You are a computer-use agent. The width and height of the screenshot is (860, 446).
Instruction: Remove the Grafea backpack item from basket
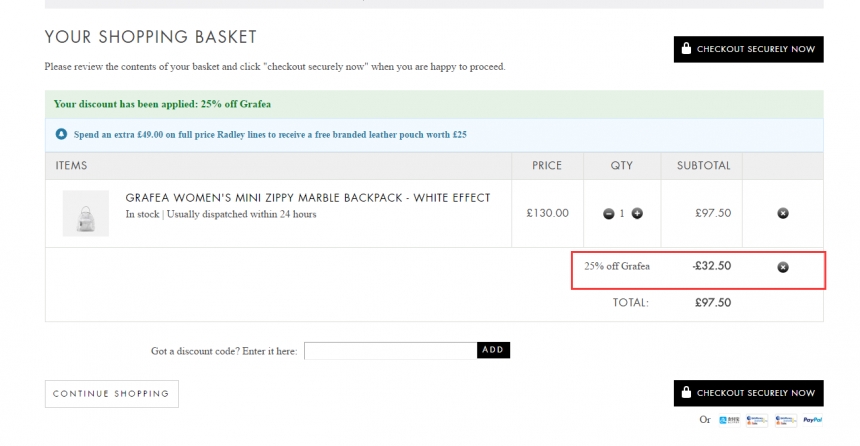click(783, 213)
